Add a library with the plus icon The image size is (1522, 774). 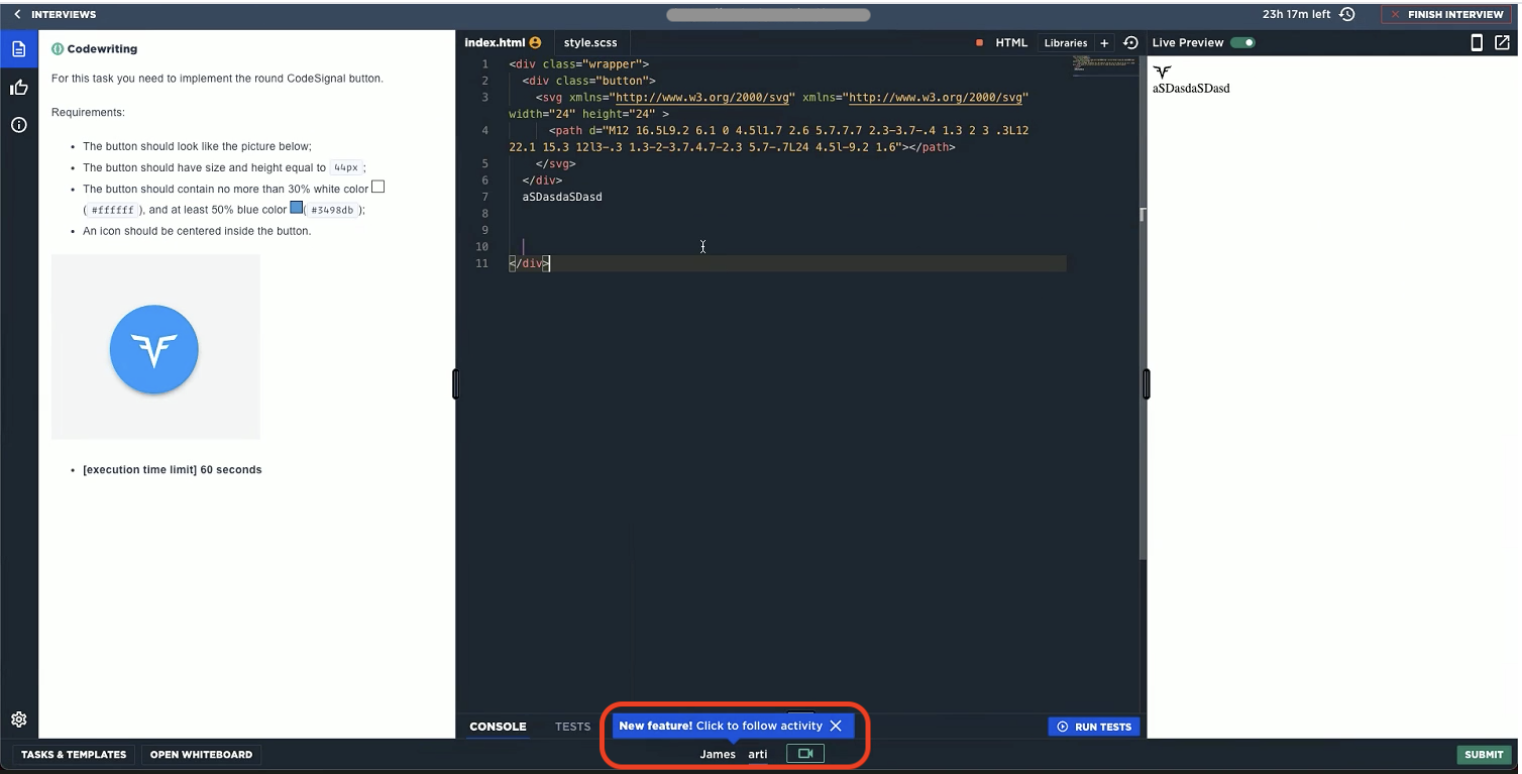tap(1104, 43)
